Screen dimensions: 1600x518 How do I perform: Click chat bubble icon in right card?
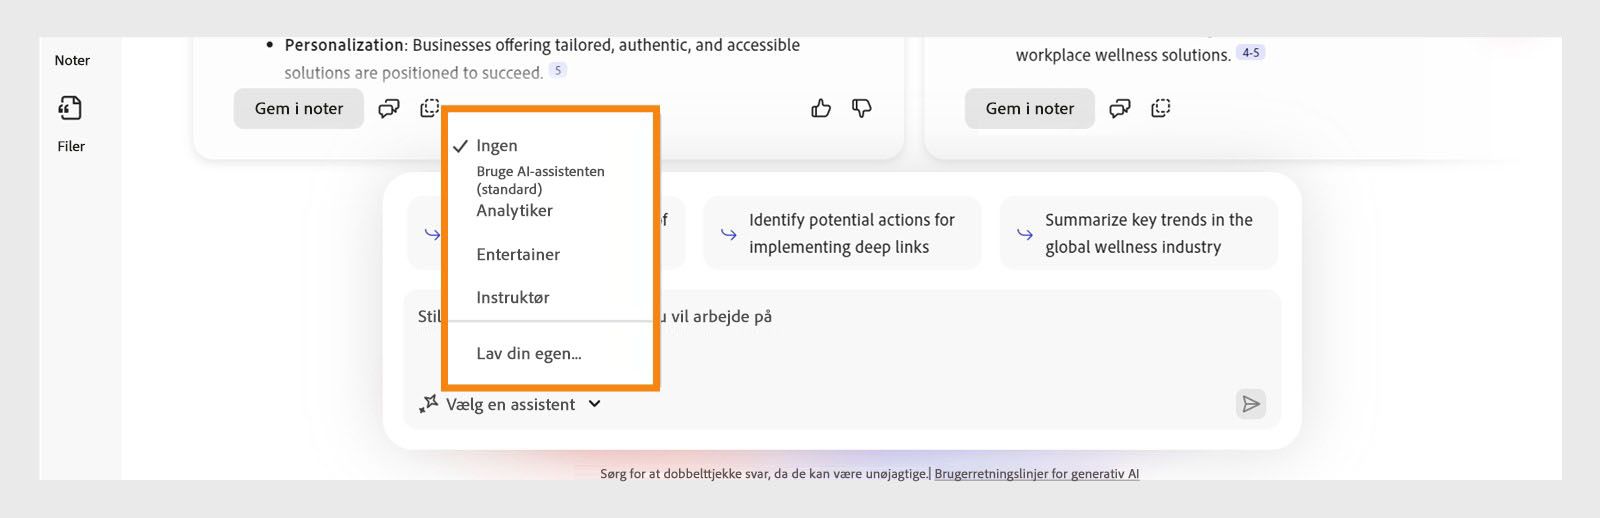[1120, 108]
